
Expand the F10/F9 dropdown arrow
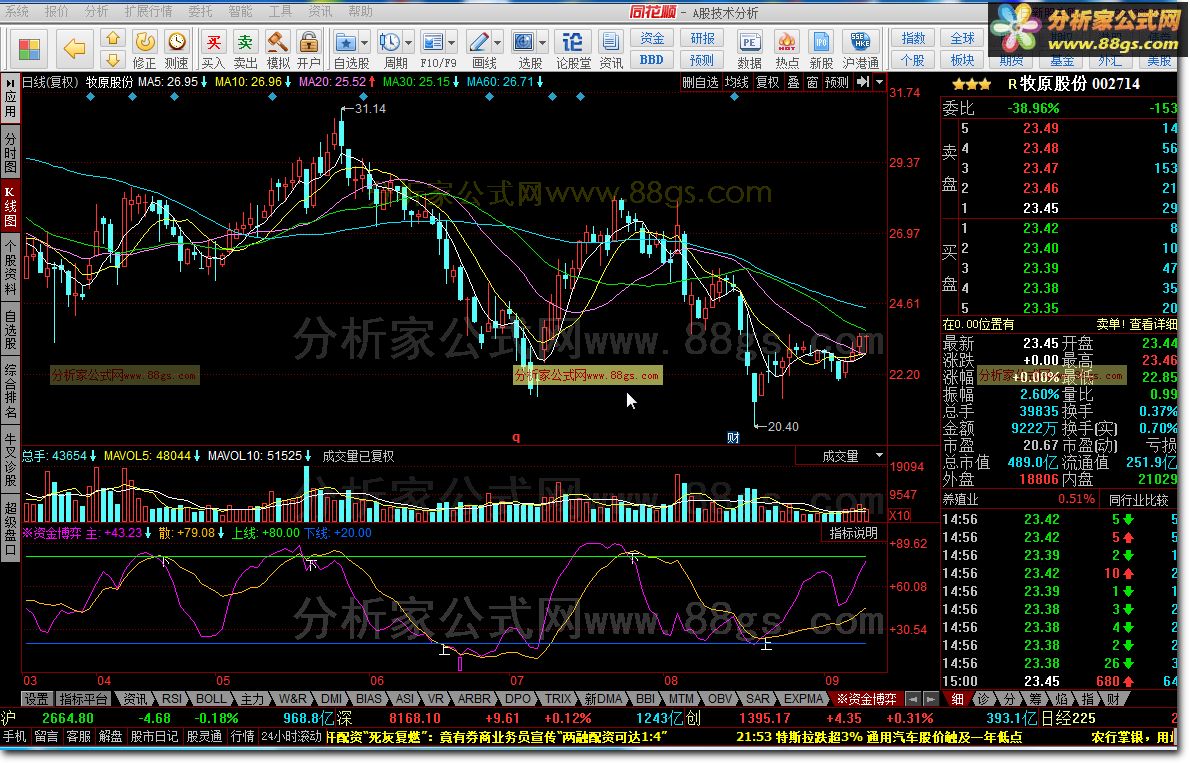[x=452, y=43]
